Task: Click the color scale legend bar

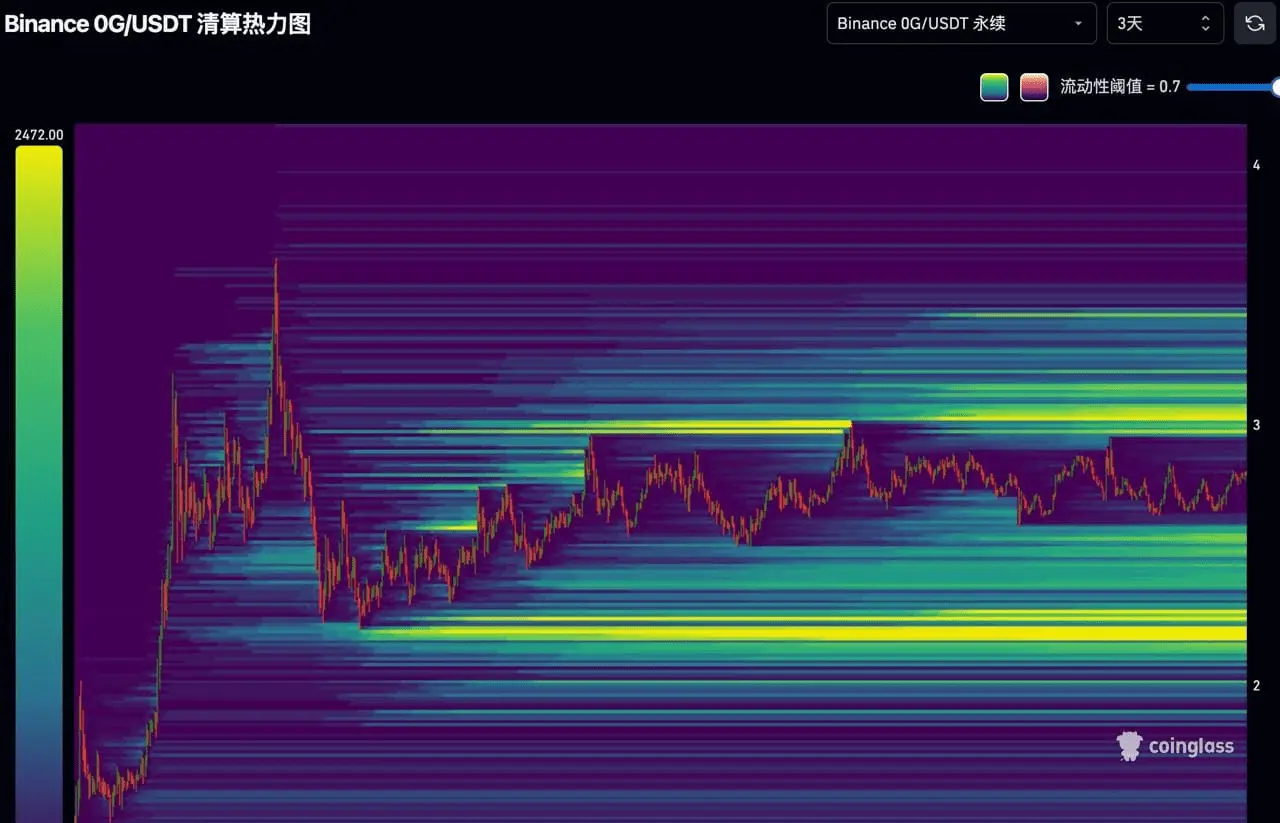Action: [x=39, y=484]
